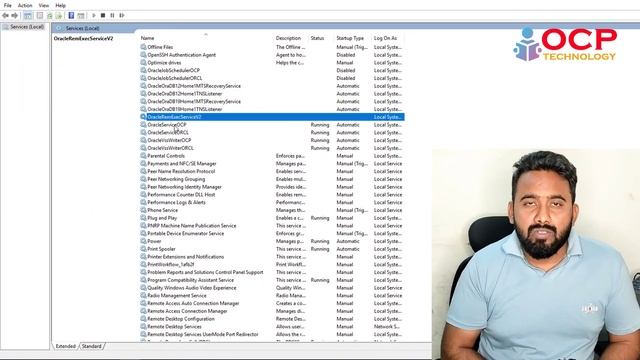Click gear icon beside Offline Files
Image resolution: width=640 pixels, height=360 pixels.
click(x=143, y=47)
